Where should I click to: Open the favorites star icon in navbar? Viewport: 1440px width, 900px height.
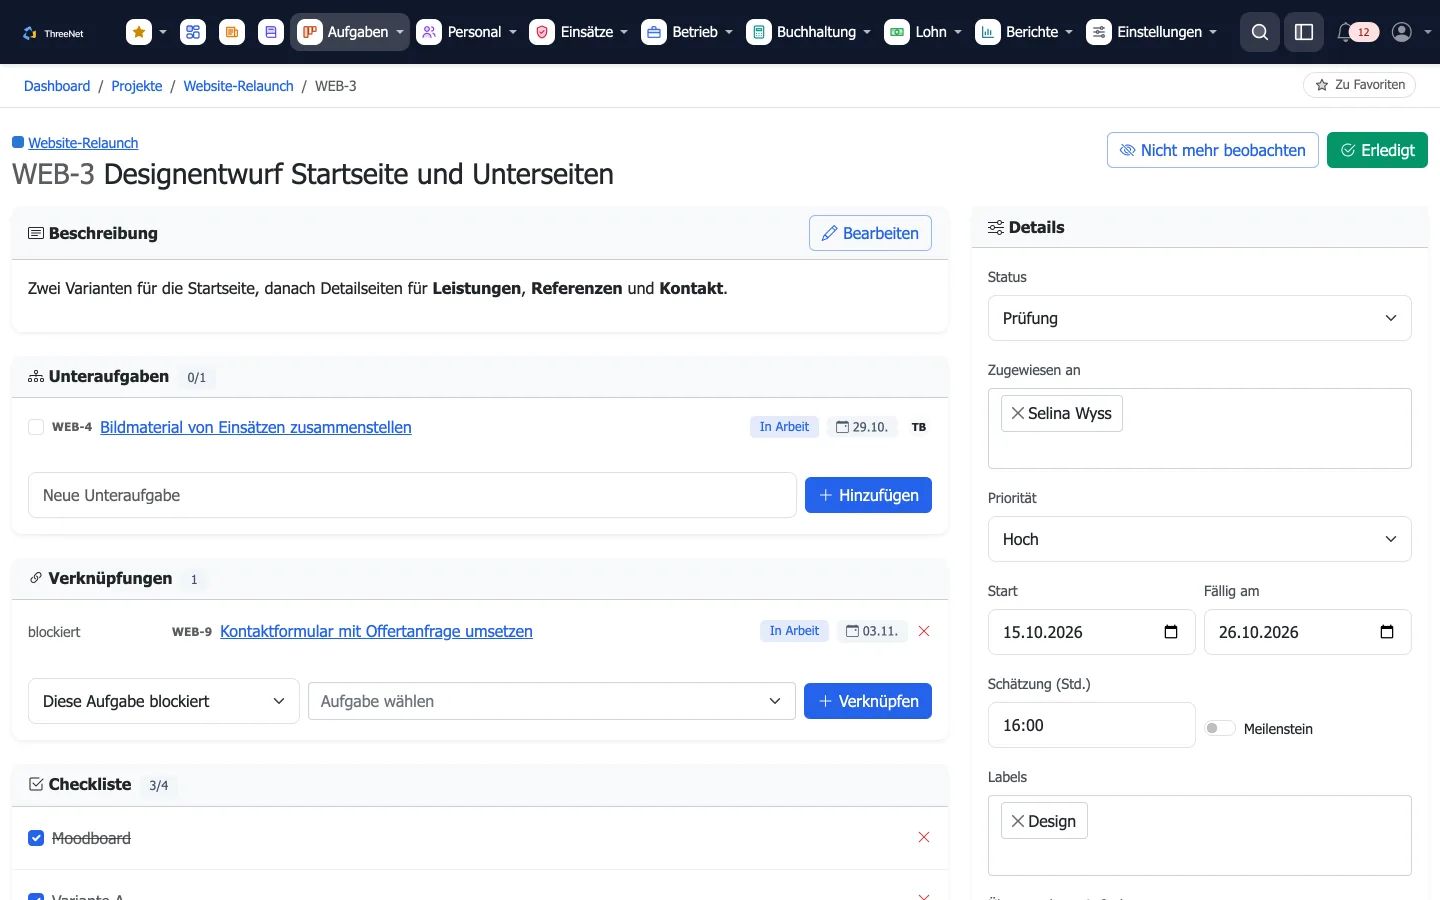pyautogui.click(x=139, y=32)
